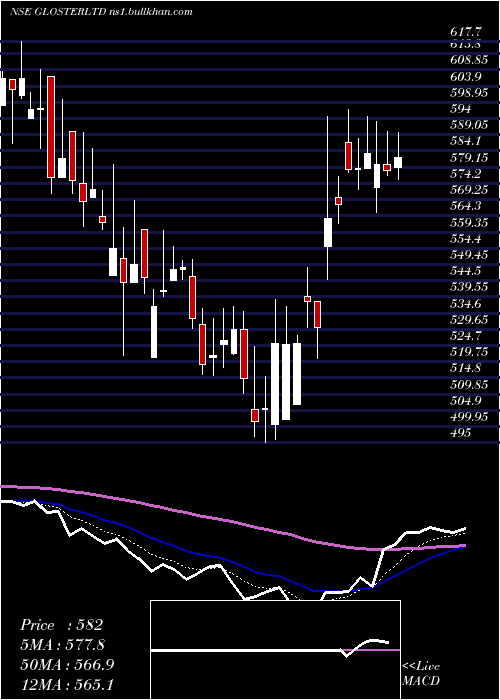This screenshot has width=500, height=700.
Task: Select the 495 price axis label
Action: point(460,432)
